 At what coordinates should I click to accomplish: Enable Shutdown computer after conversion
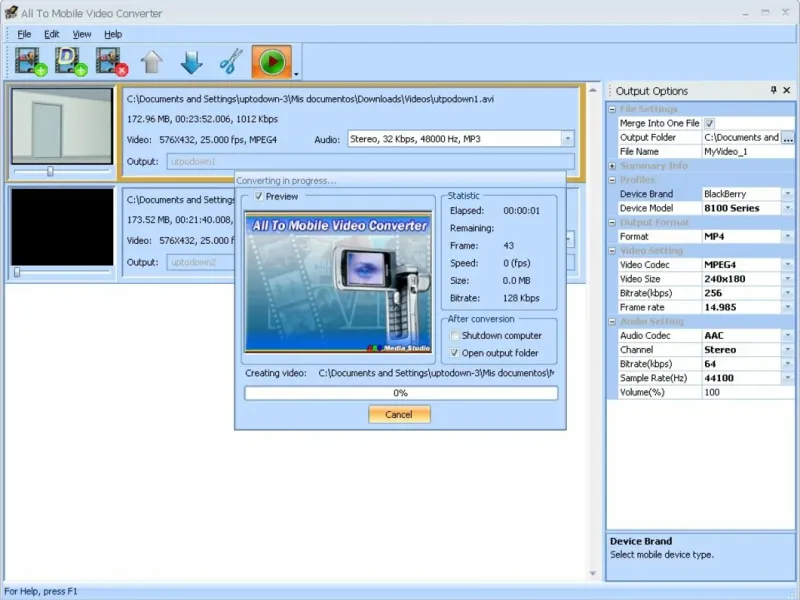pyautogui.click(x=455, y=336)
